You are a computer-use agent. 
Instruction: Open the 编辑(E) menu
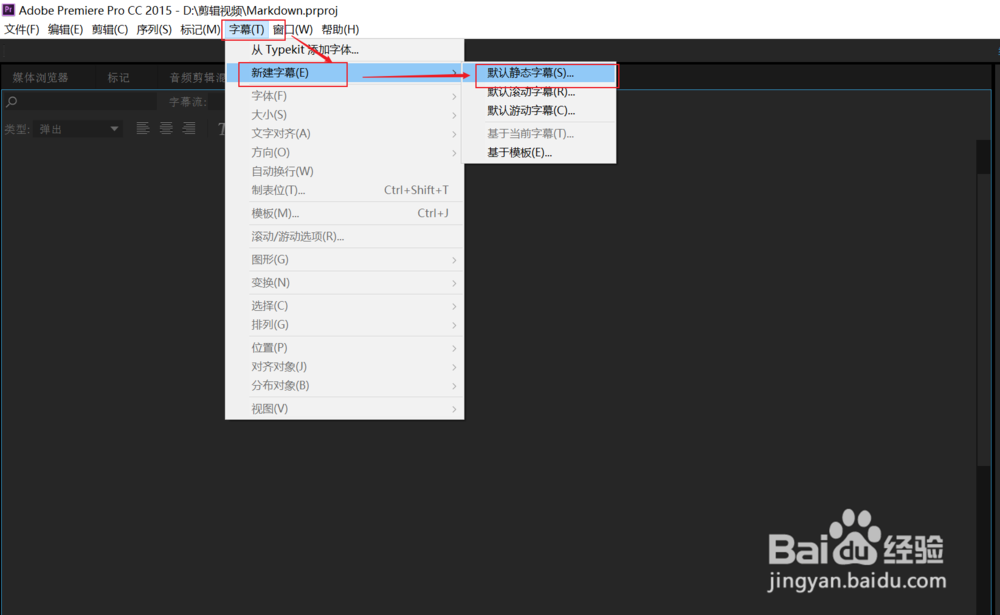pos(66,29)
